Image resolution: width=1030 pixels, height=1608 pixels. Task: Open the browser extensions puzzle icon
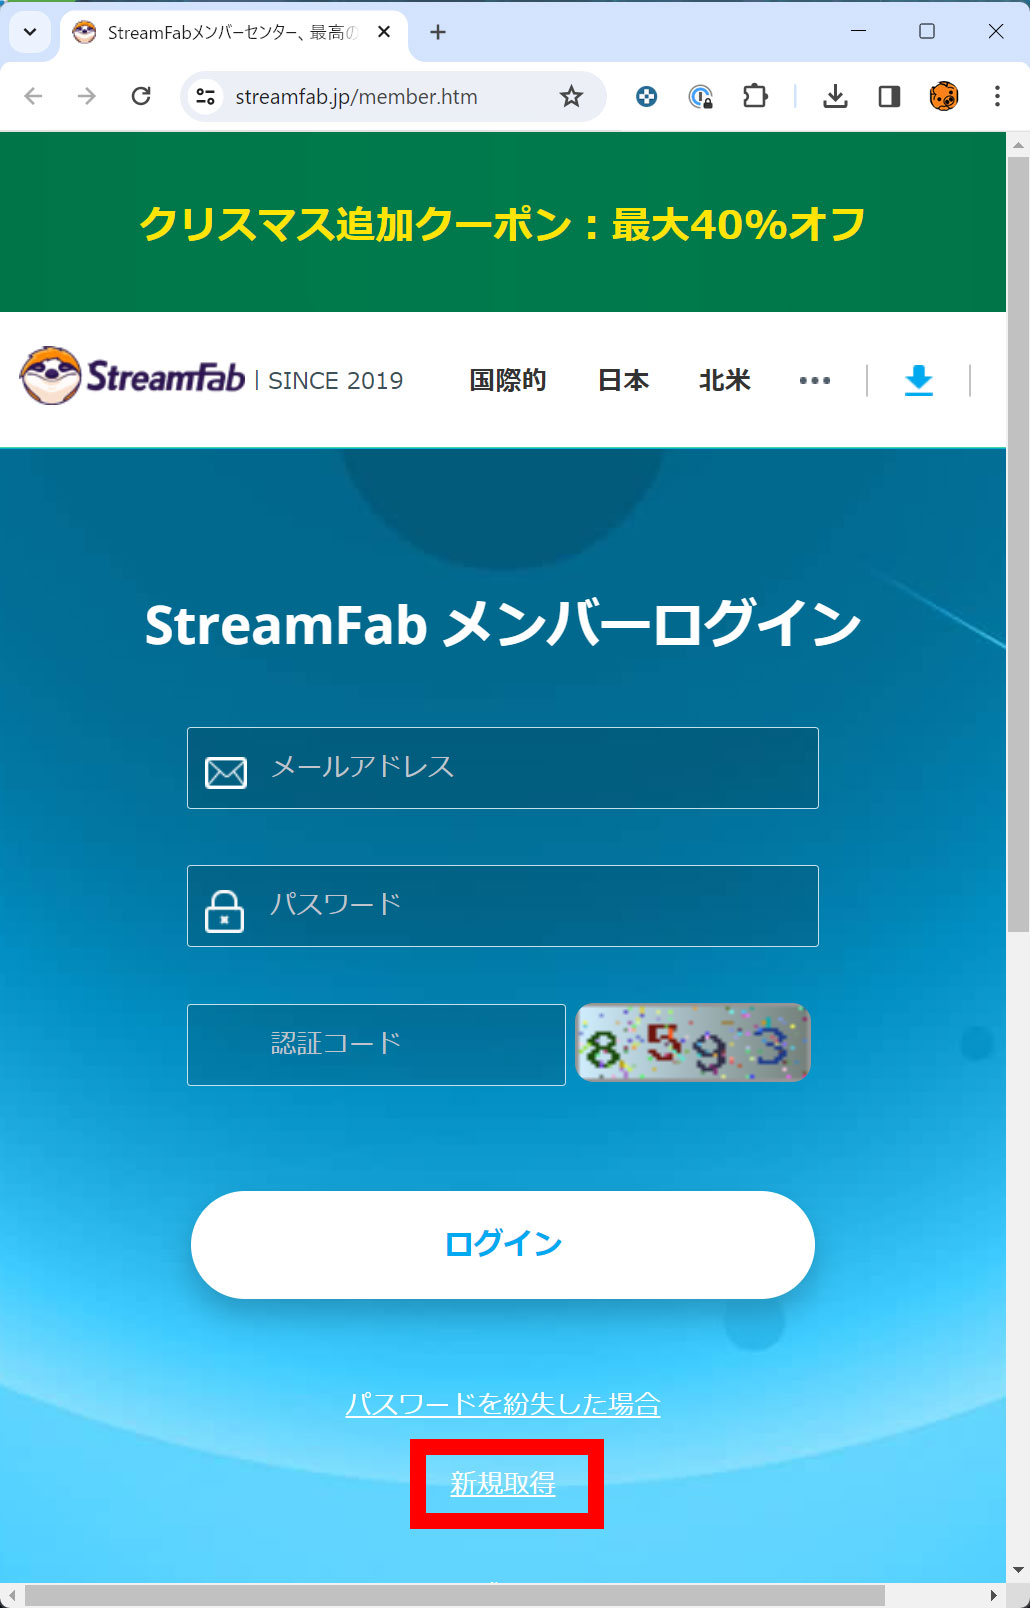755,97
